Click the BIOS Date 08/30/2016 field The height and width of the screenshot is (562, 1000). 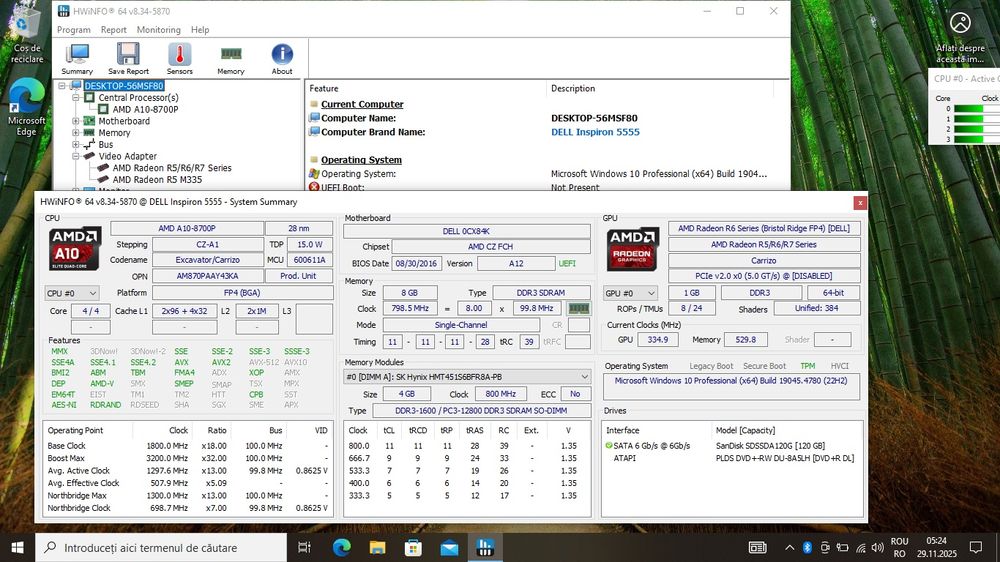point(416,263)
